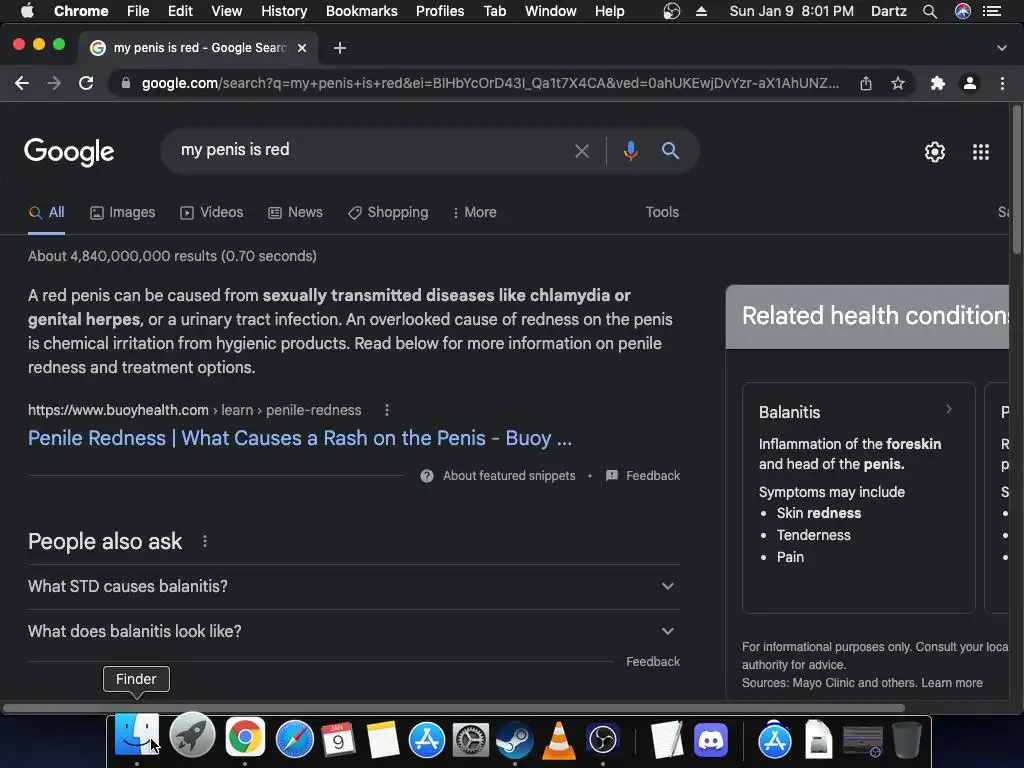Open the Google apps grid
The height and width of the screenshot is (768, 1024).
[x=981, y=152]
